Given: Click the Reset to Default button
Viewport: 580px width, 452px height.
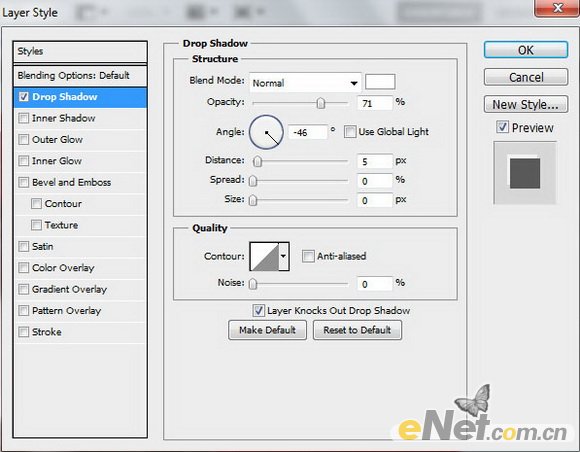Looking at the screenshot, I should click(x=357, y=330).
